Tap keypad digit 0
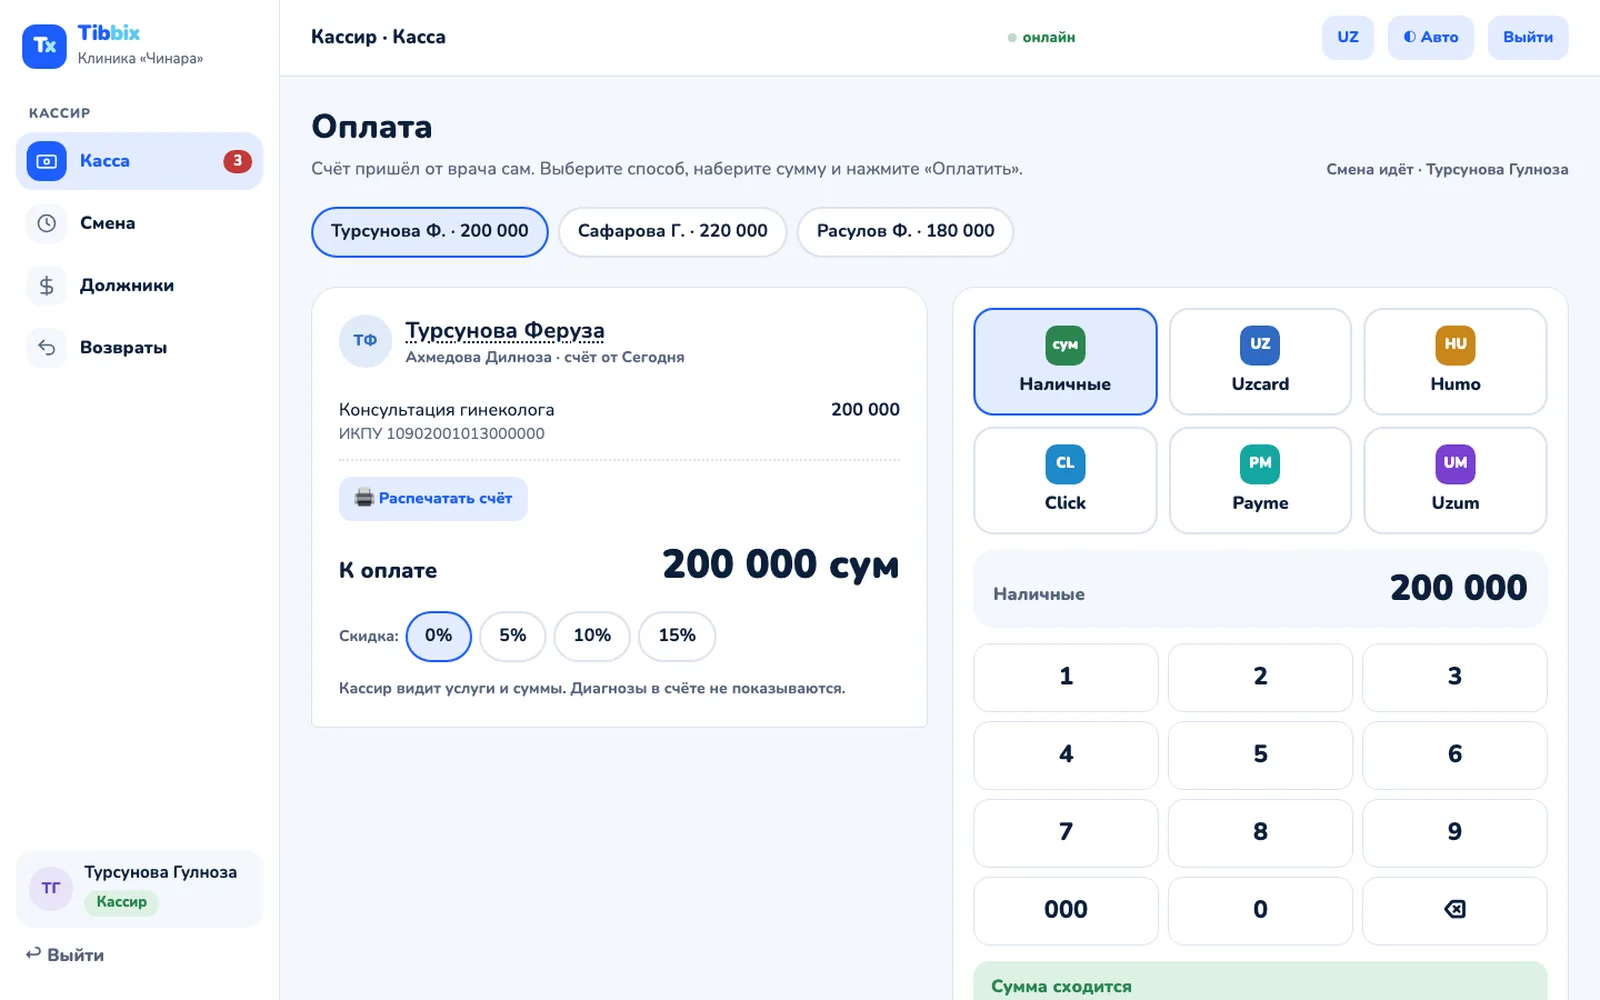The height and width of the screenshot is (1000, 1600). (x=1260, y=910)
